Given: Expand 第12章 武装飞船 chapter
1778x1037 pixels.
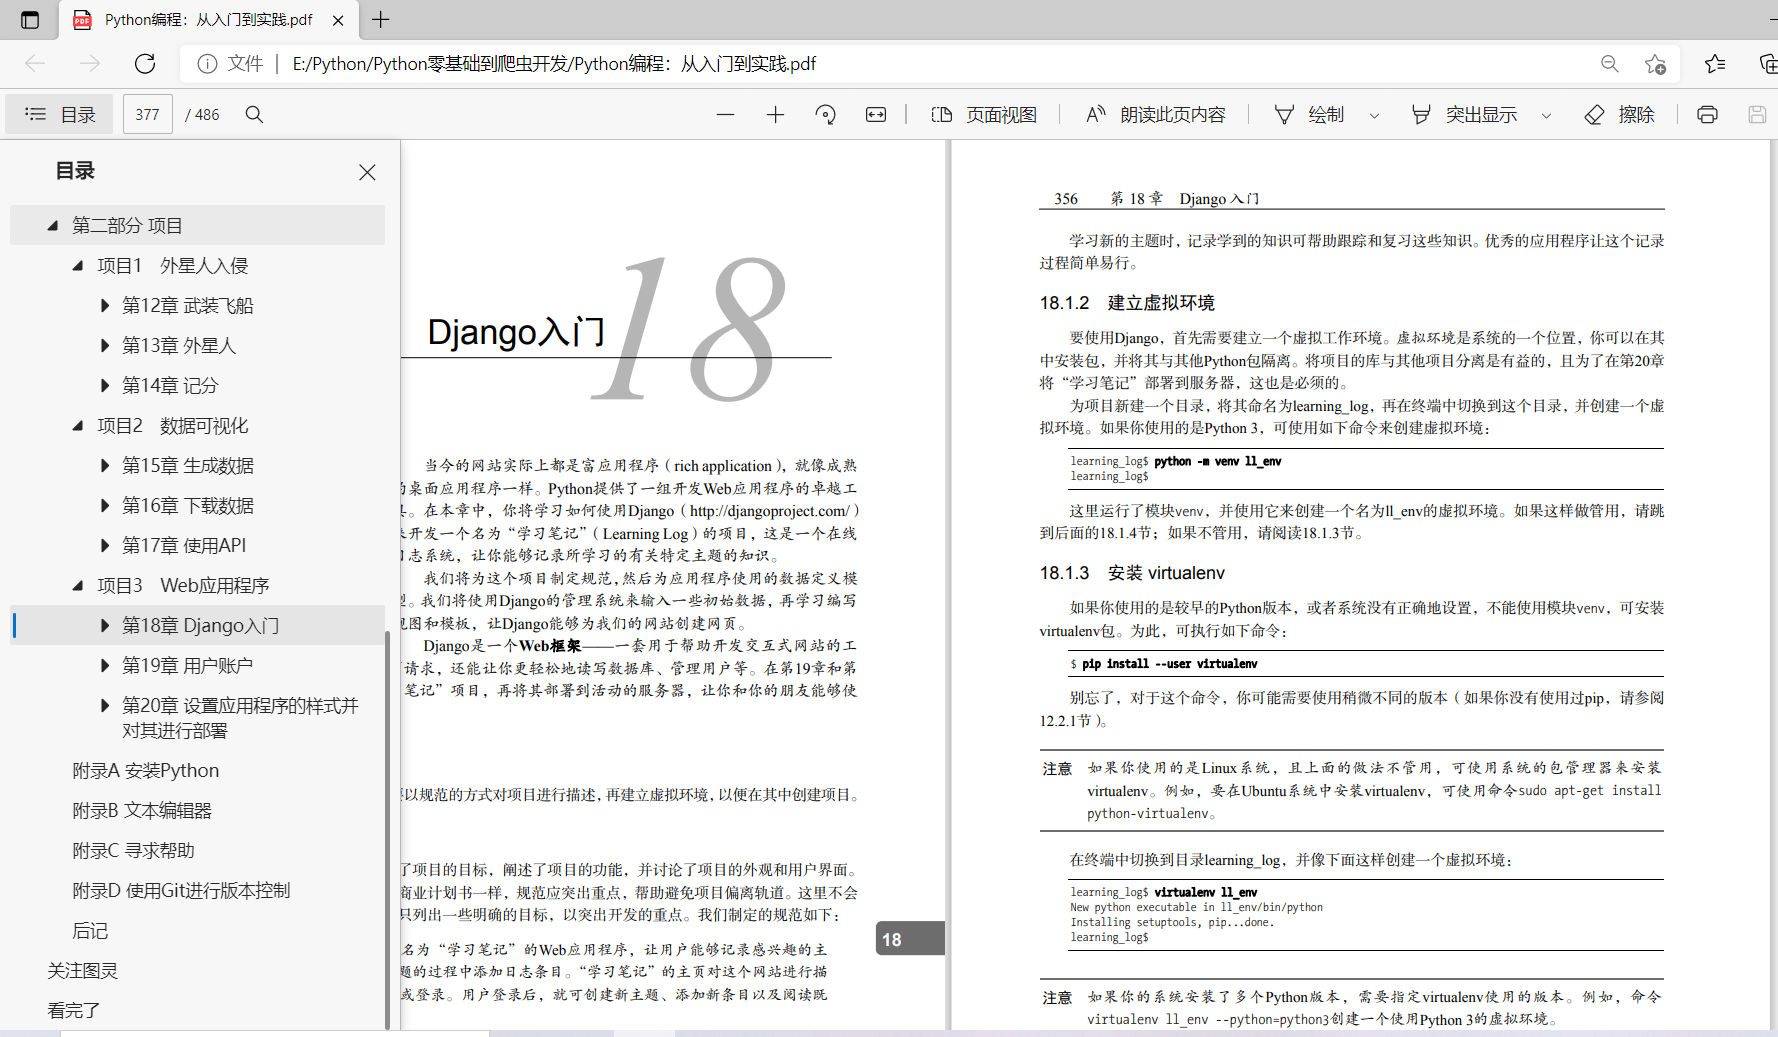Looking at the screenshot, I should coord(104,306).
